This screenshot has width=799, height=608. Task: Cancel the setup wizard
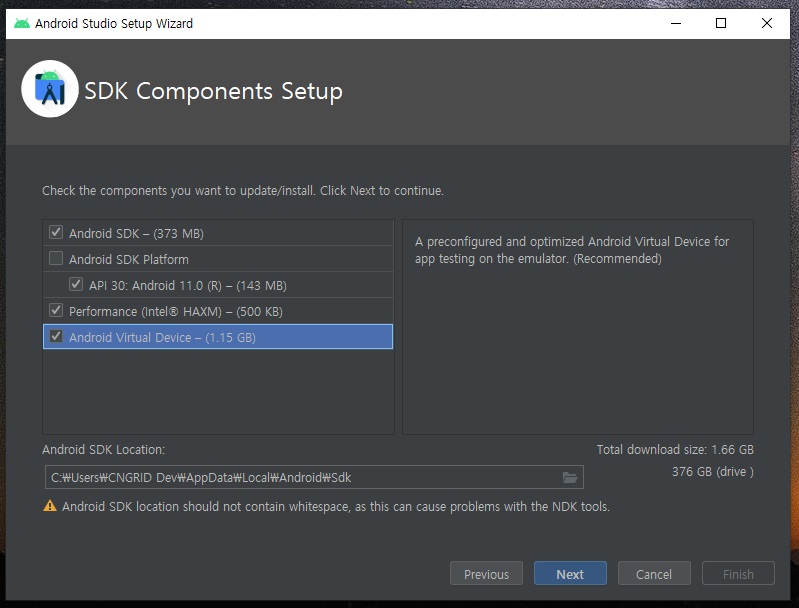[x=654, y=574]
